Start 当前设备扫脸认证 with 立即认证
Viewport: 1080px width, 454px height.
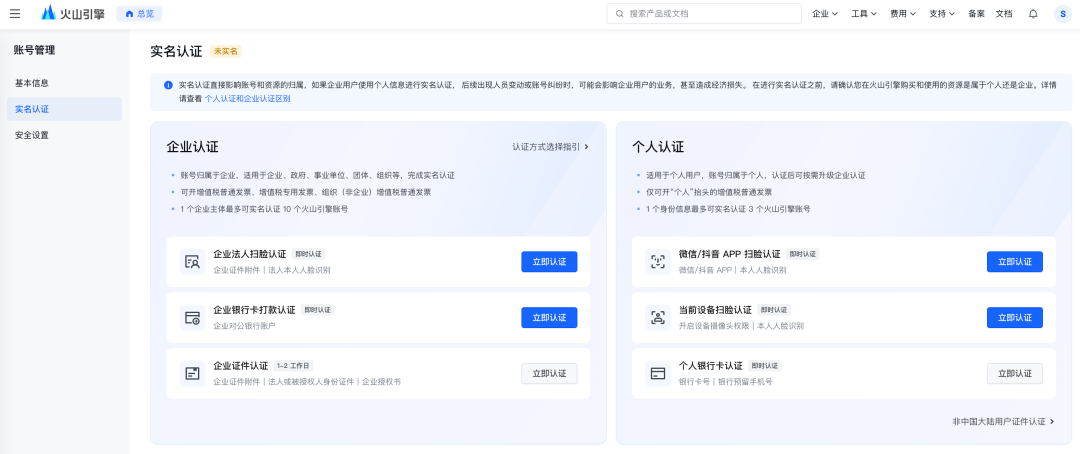click(1015, 318)
